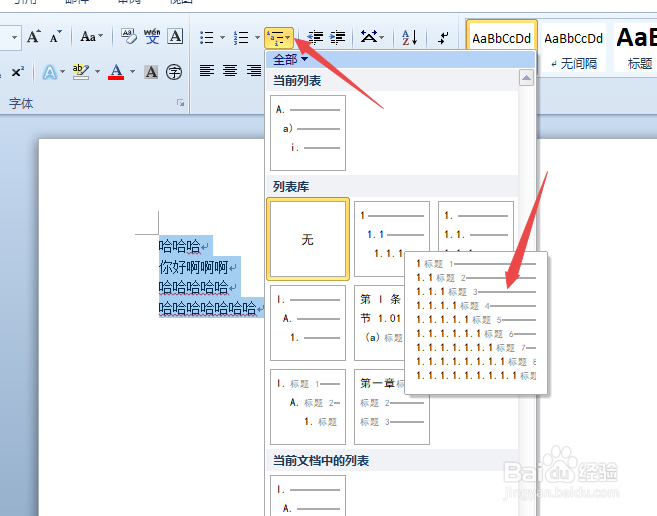
Task: Select the I. A. 1. list style
Action: click(x=308, y=323)
